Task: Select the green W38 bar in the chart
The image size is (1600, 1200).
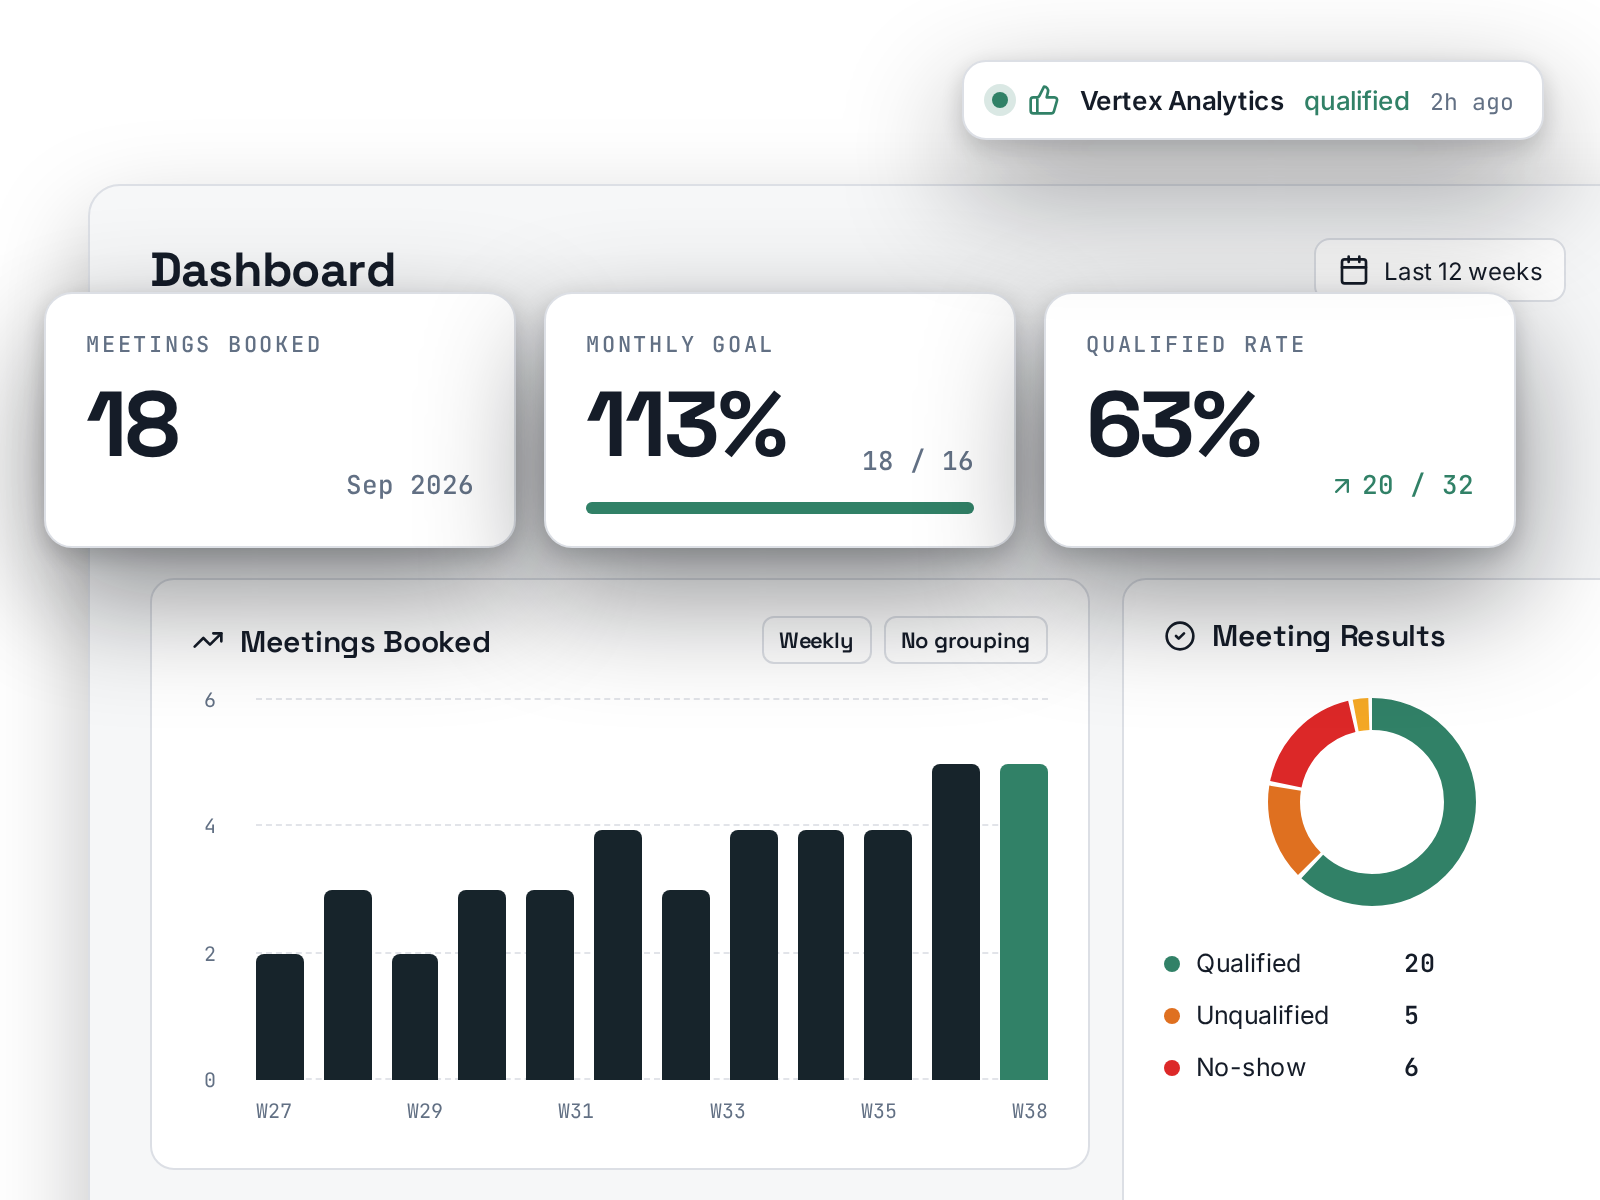Action: click(x=1024, y=922)
